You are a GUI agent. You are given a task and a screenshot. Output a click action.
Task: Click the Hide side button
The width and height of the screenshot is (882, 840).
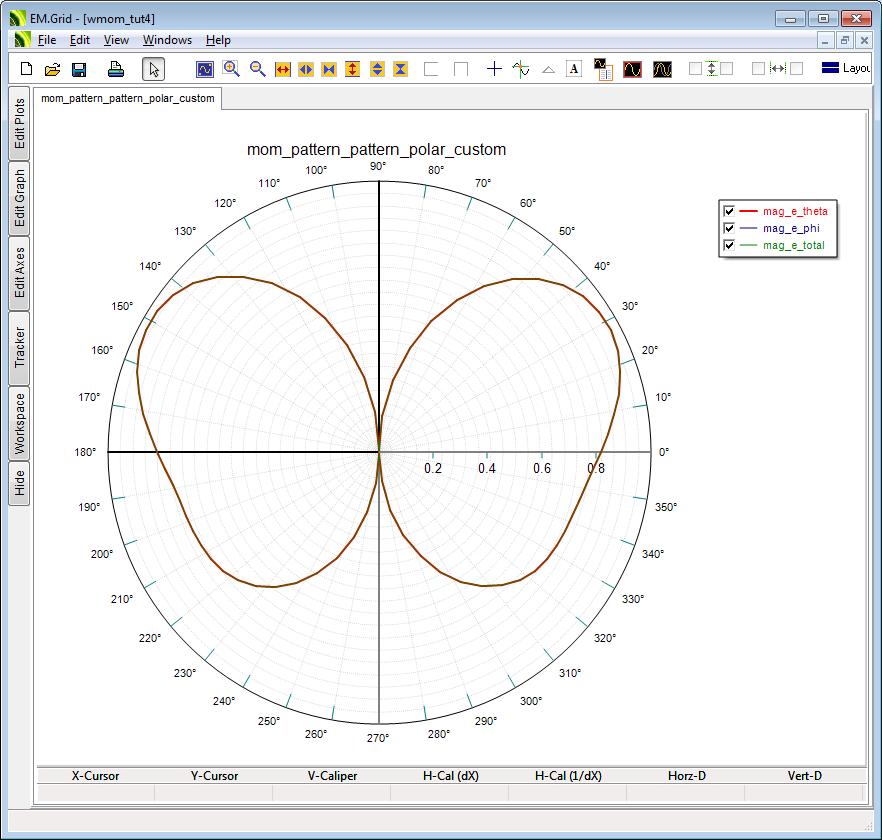[x=19, y=485]
